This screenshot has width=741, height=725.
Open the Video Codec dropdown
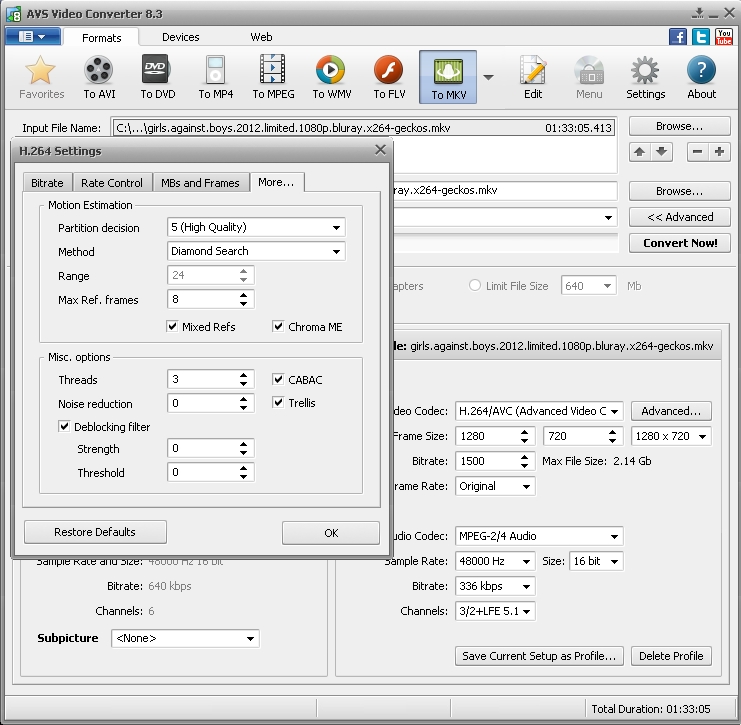(614, 411)
